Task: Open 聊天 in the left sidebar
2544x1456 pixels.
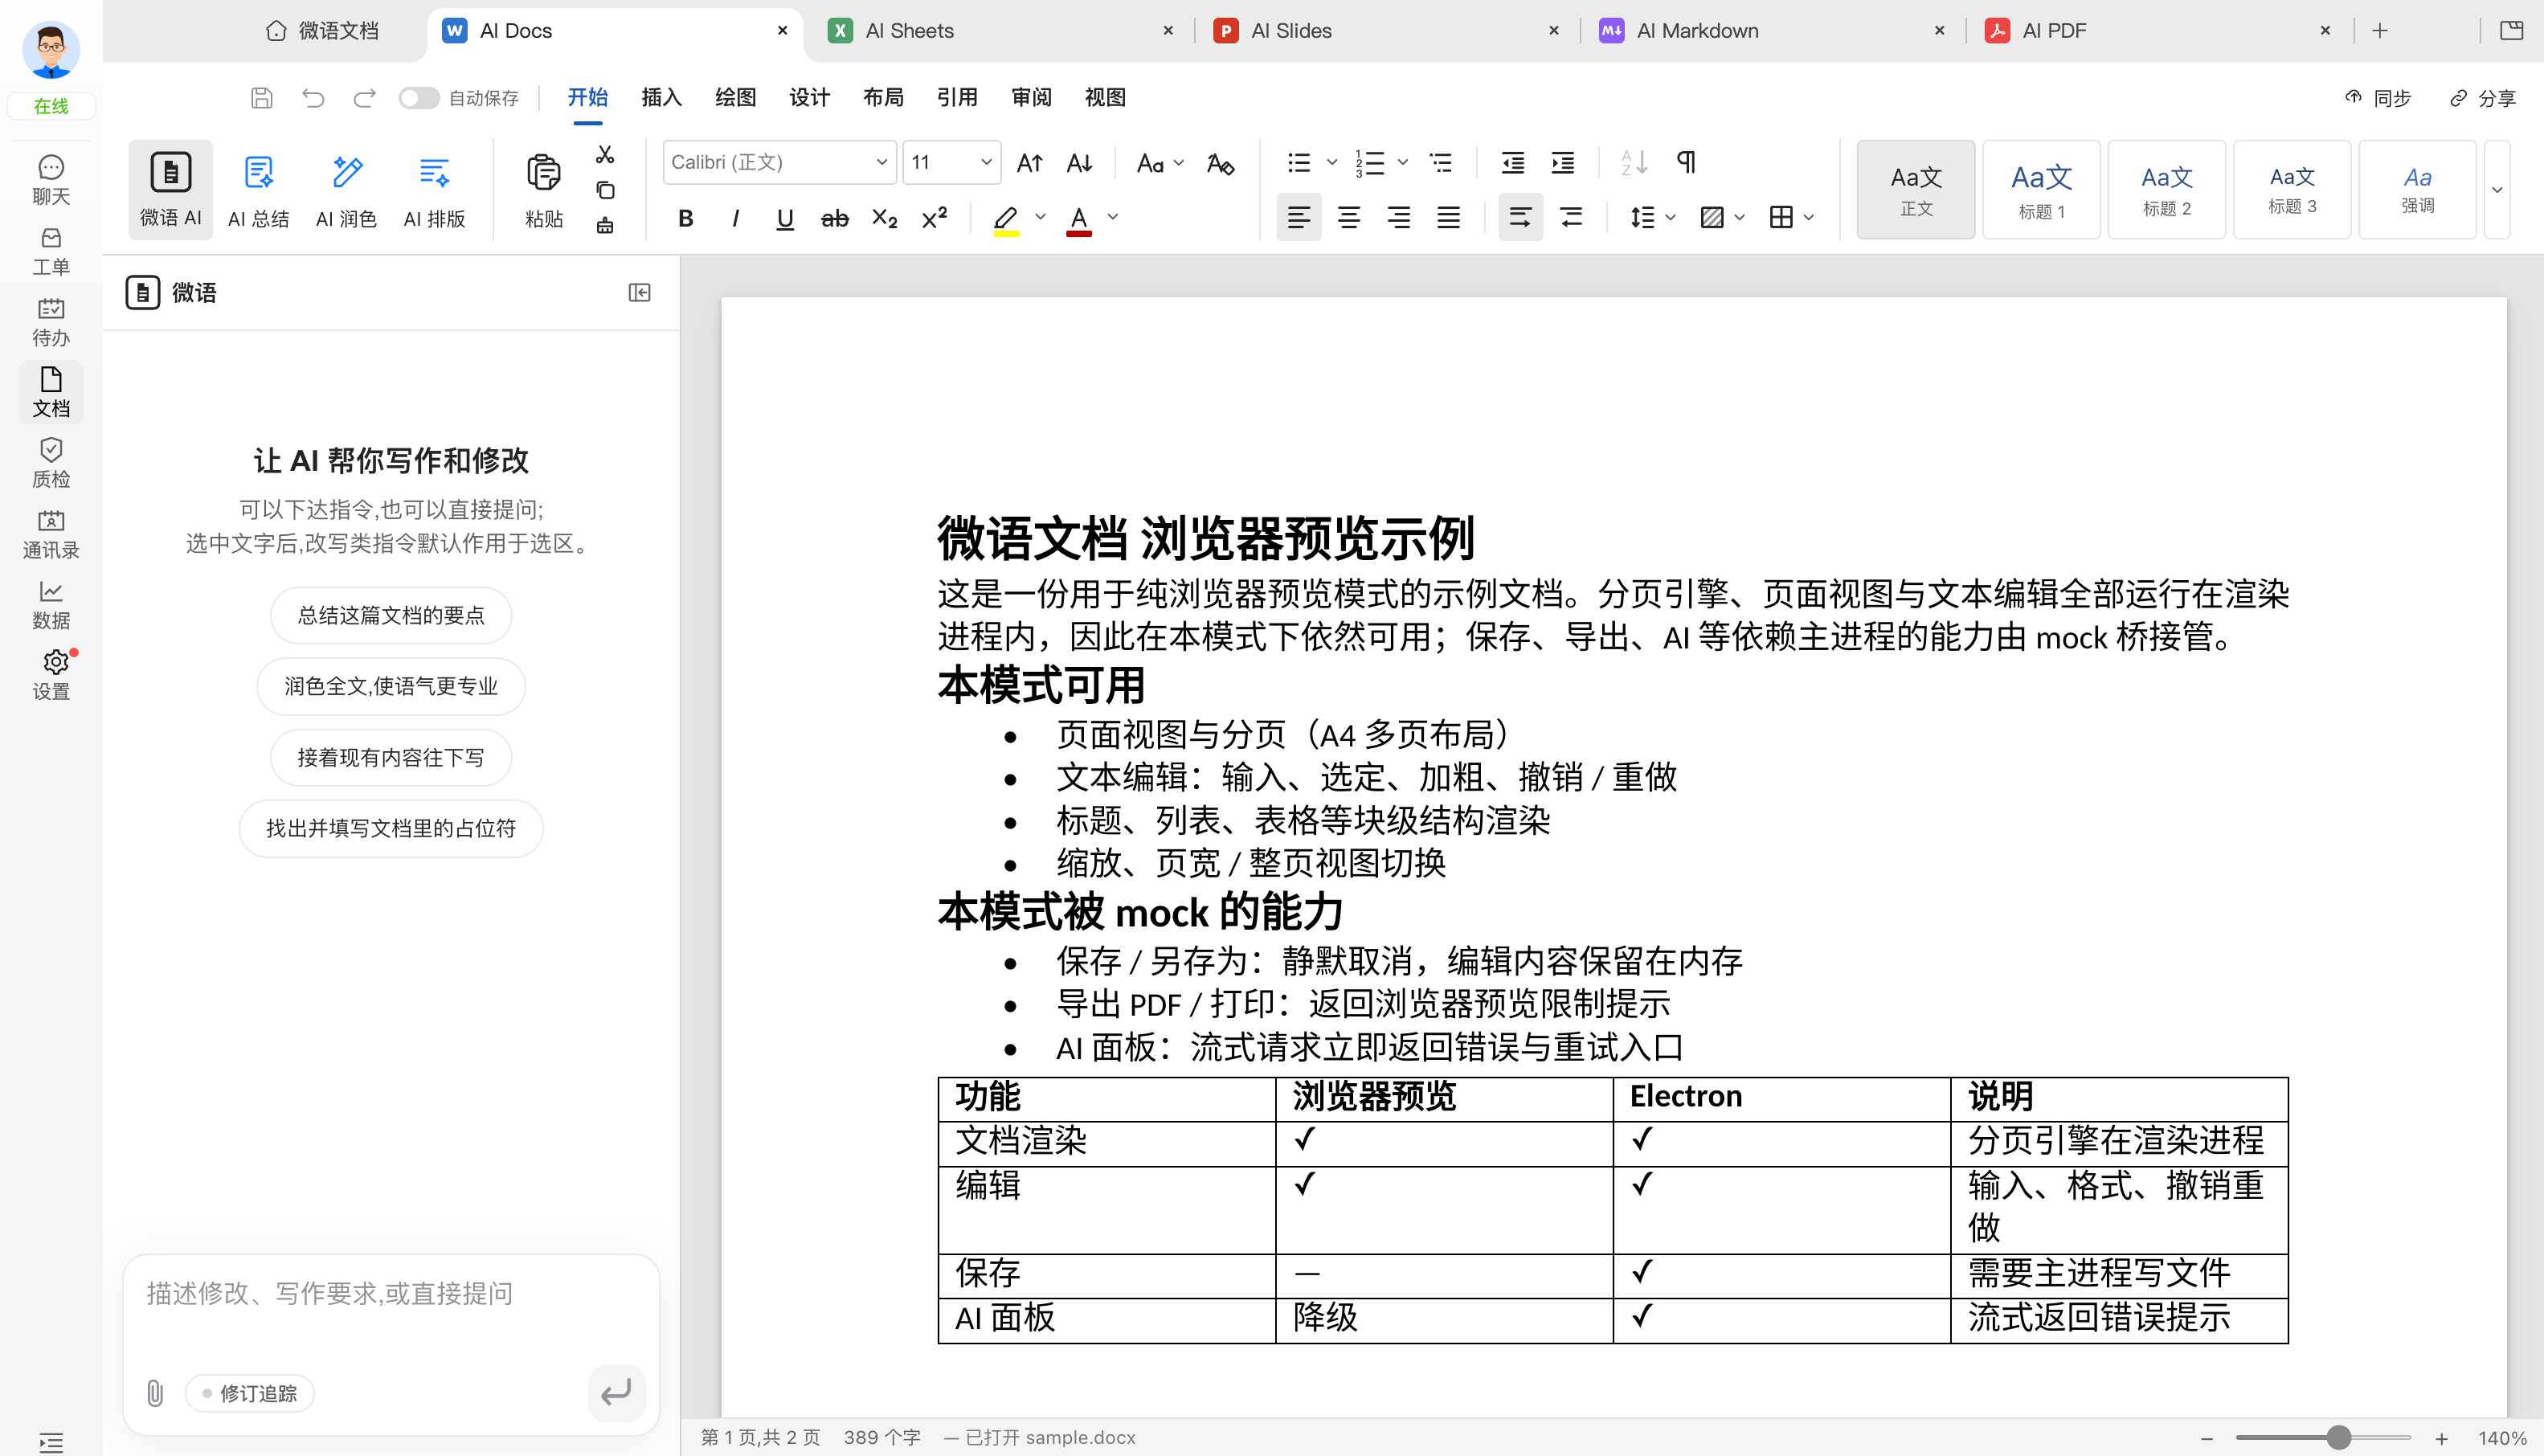Action: 51,180
